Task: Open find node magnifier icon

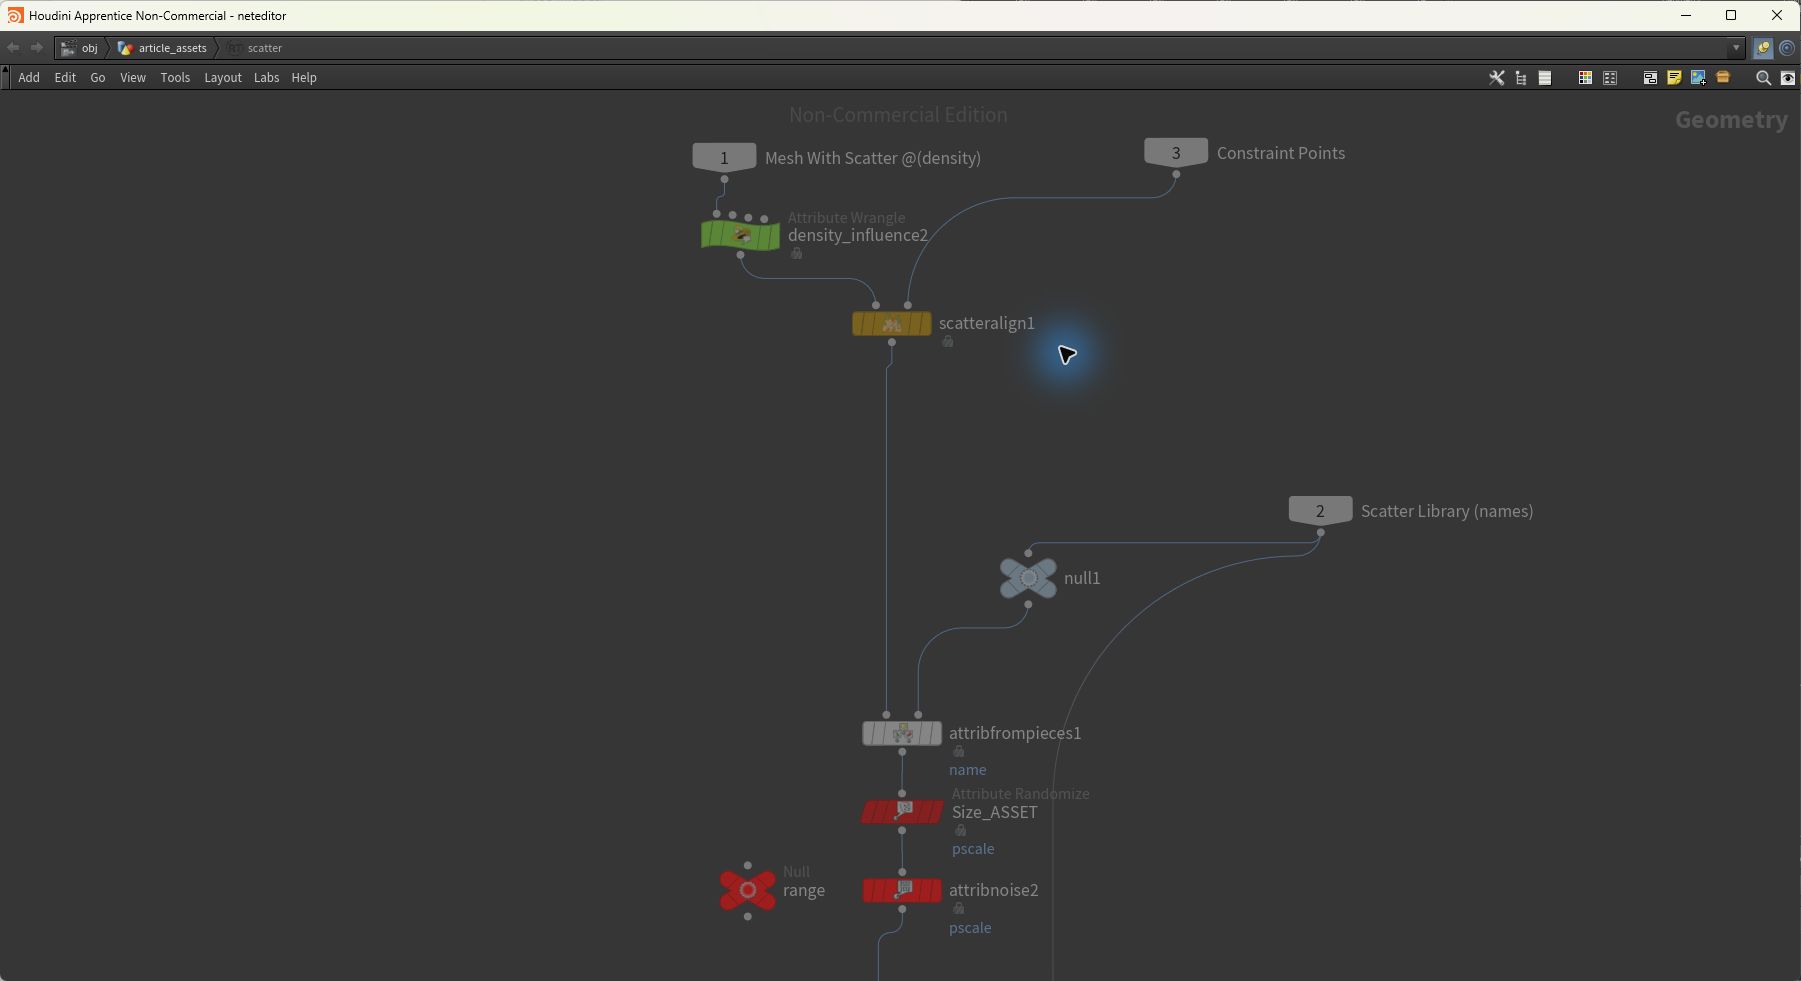Action: 1763,78
